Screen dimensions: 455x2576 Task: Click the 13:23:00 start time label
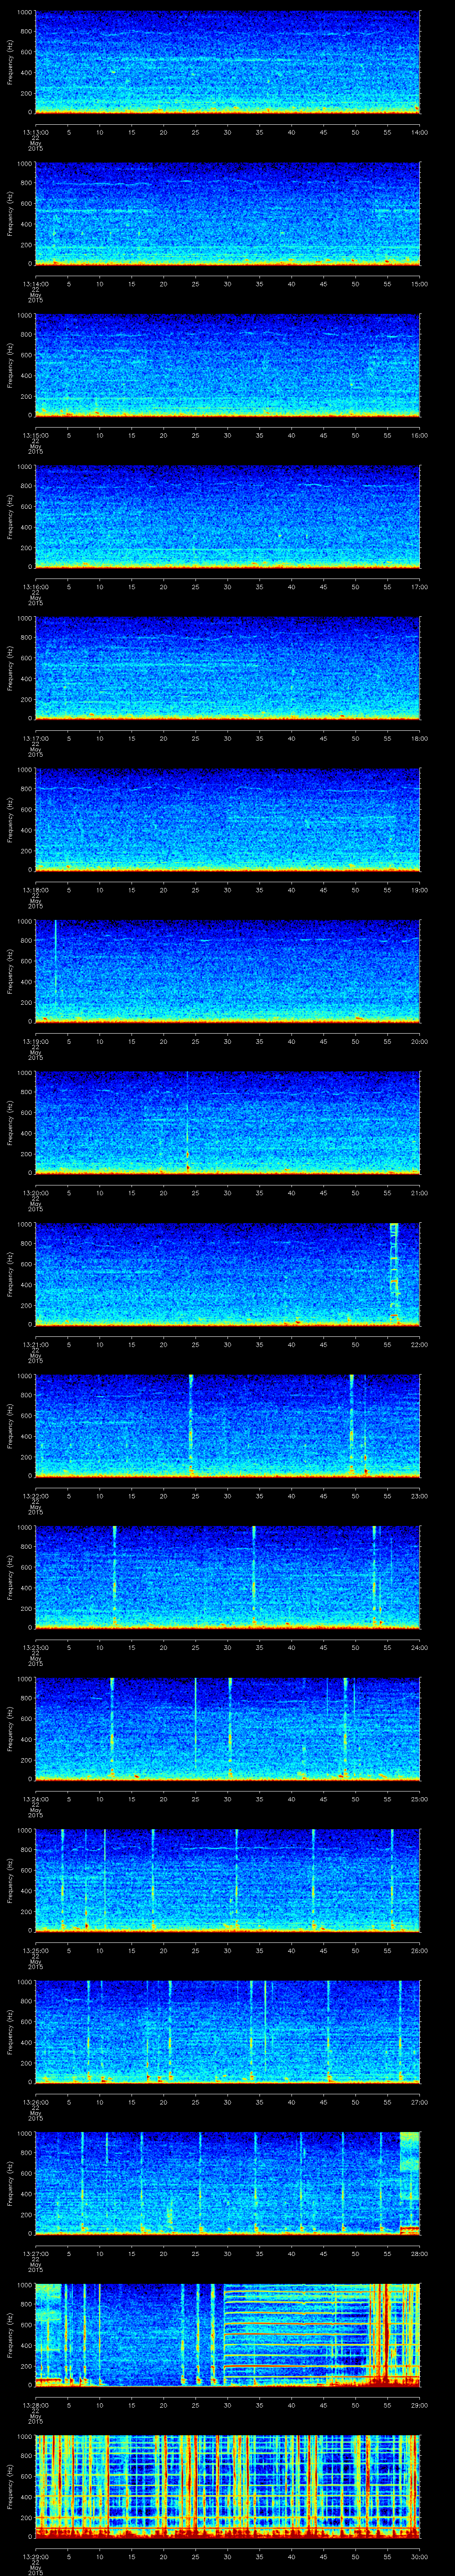[x=35, y=1647]
